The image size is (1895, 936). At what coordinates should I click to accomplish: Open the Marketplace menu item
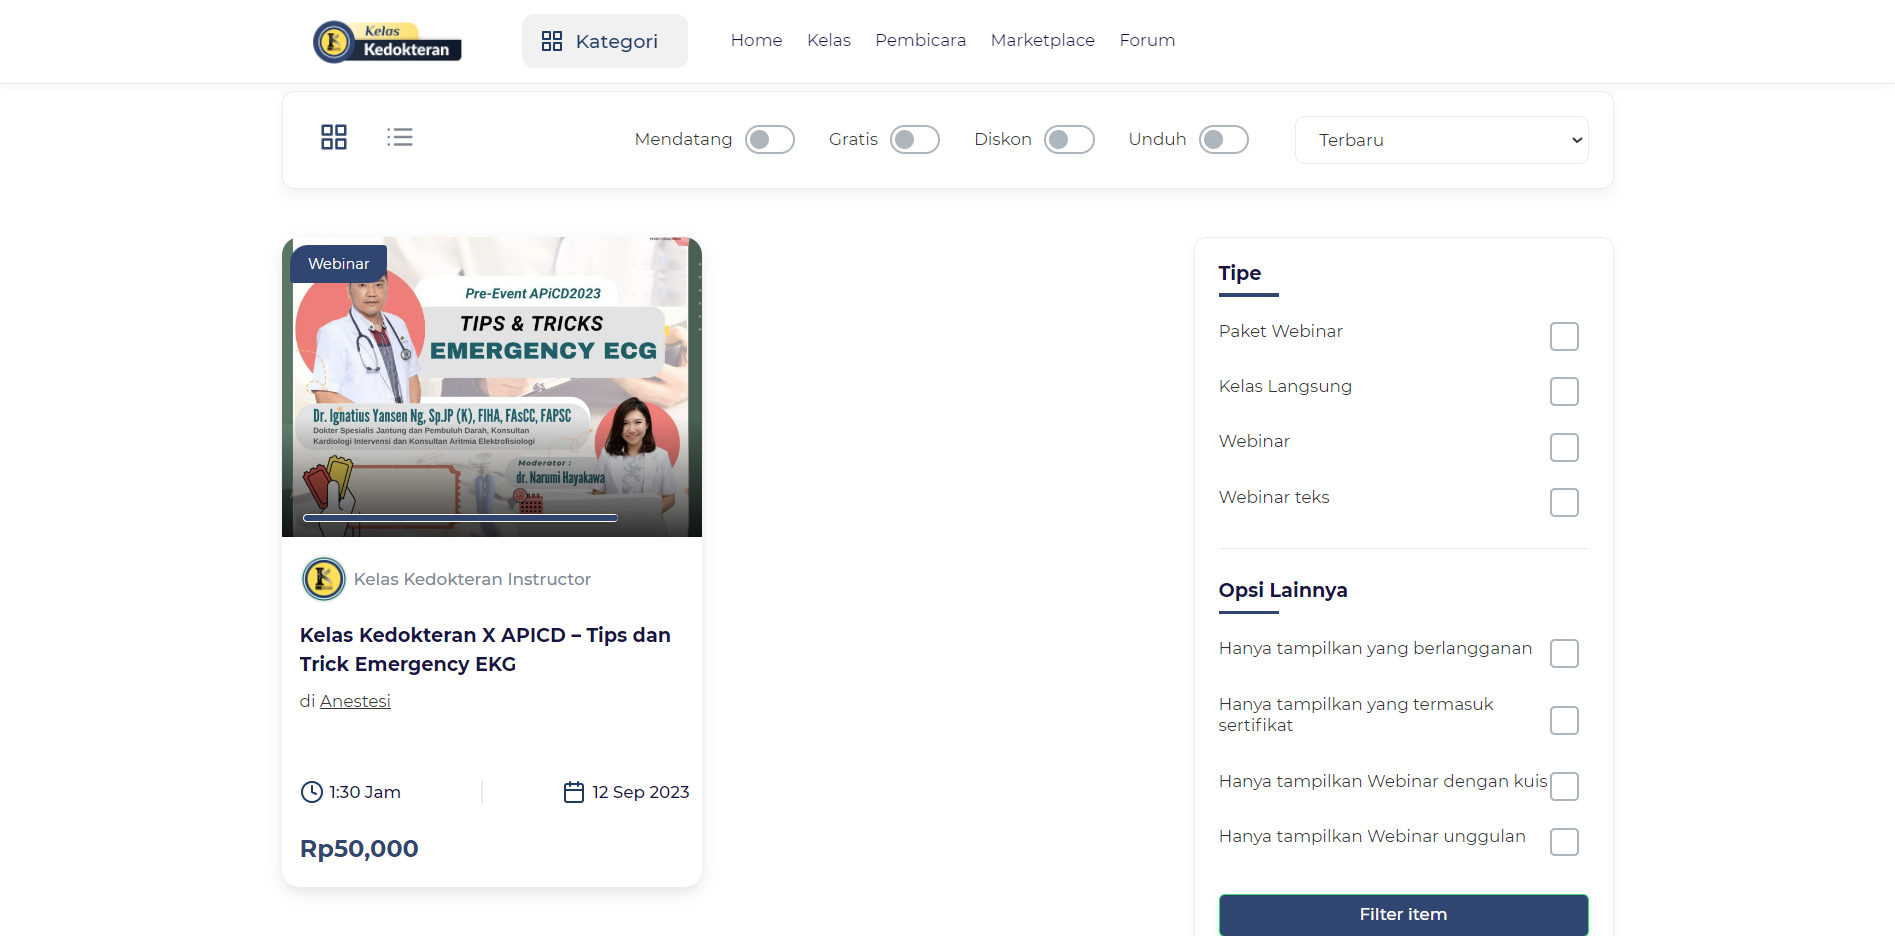pyautogui.click(x=1042, y=40)
